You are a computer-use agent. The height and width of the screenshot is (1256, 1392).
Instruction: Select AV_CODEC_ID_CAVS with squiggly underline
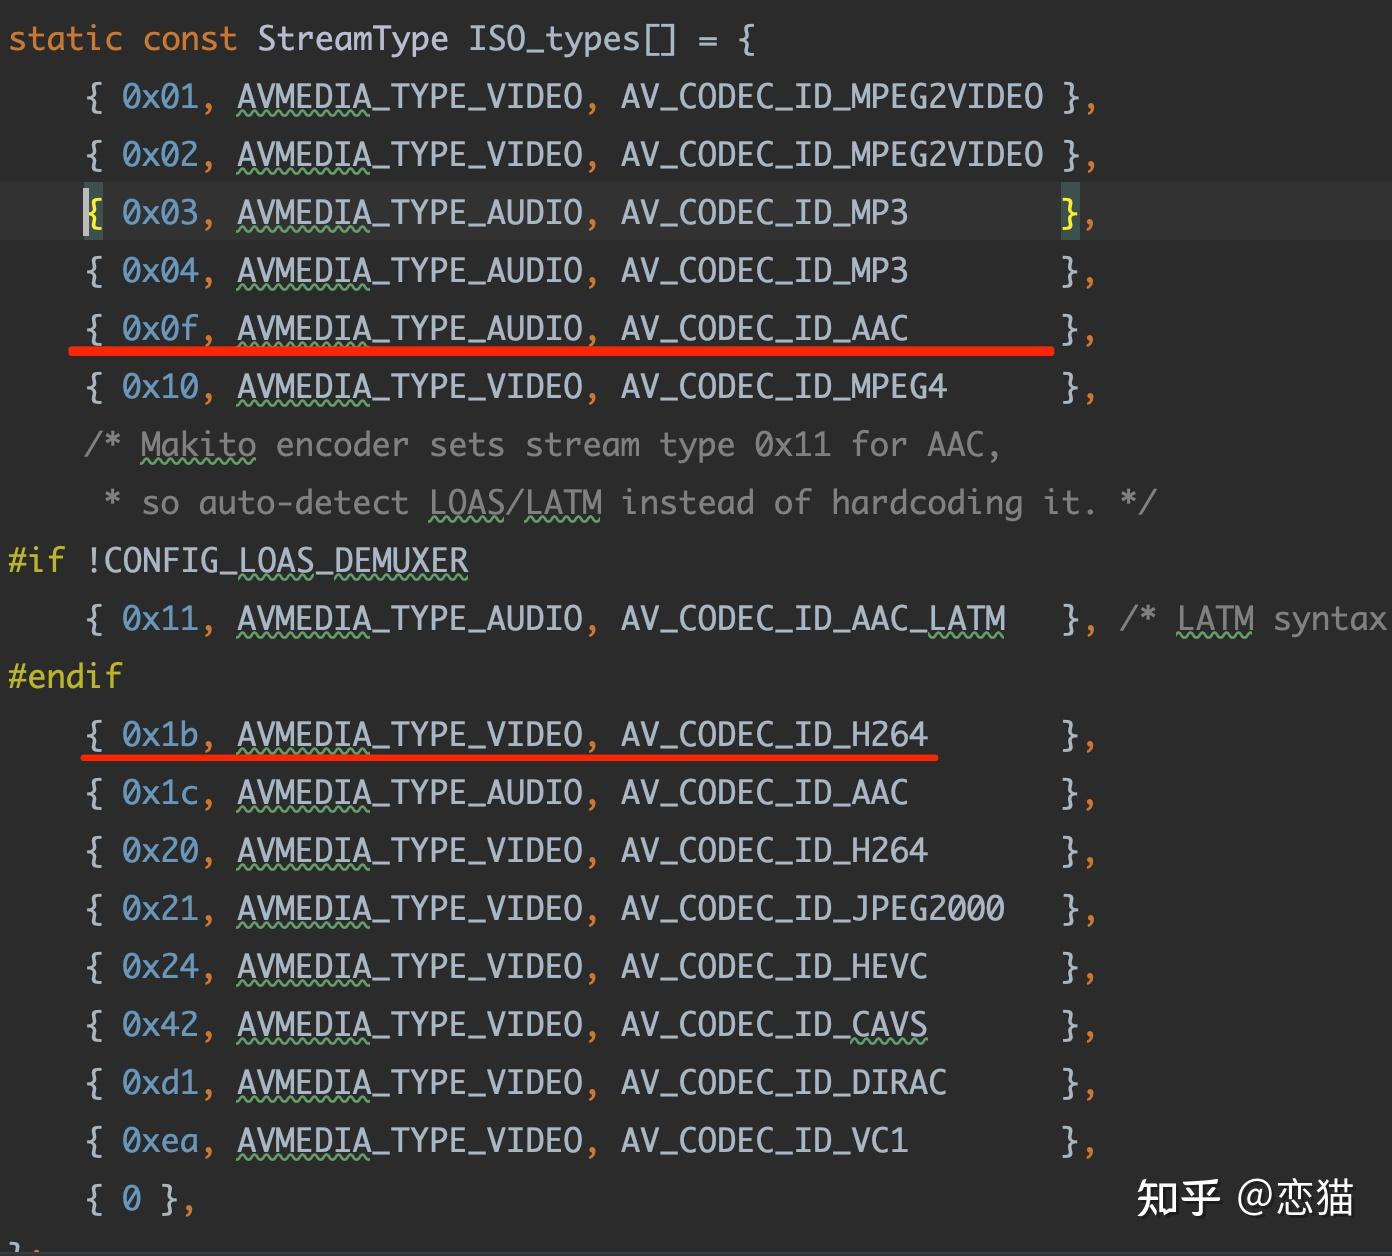[x=774, y=1024]
